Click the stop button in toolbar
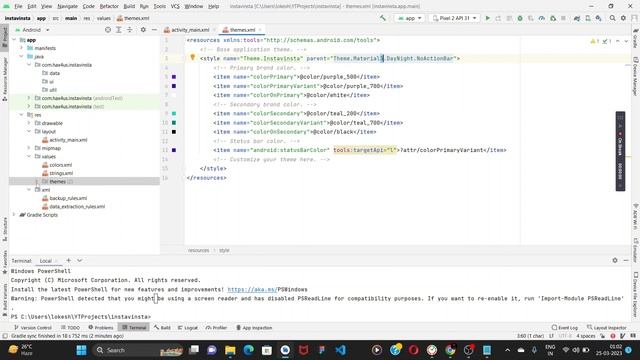 coord(563,18)
